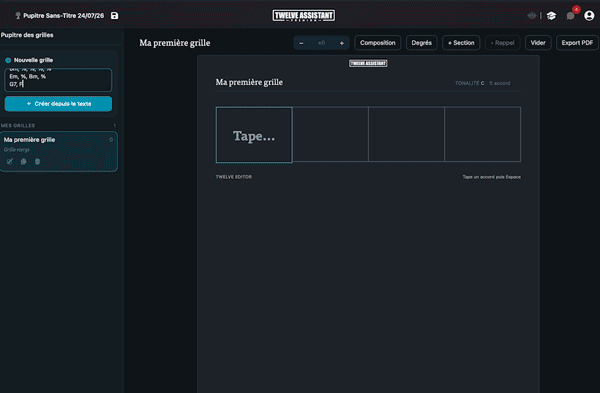Save the pupitre with the floppy disk icon
600x393 pixels.
(x=114, y=16)
